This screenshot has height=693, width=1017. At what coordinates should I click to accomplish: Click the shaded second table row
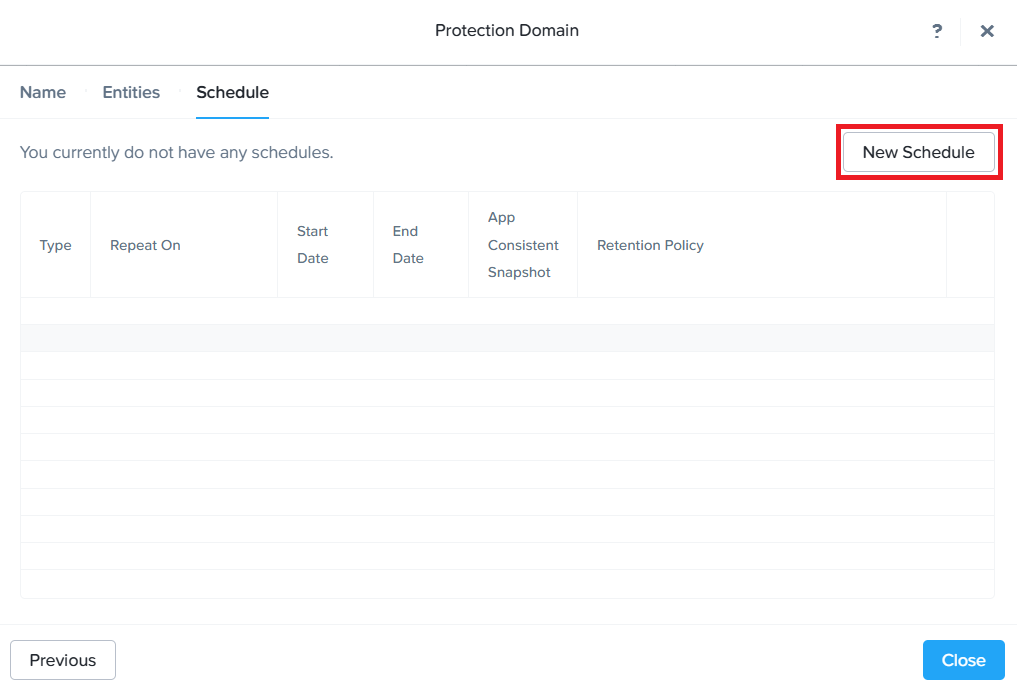click(x=507, y=338)
